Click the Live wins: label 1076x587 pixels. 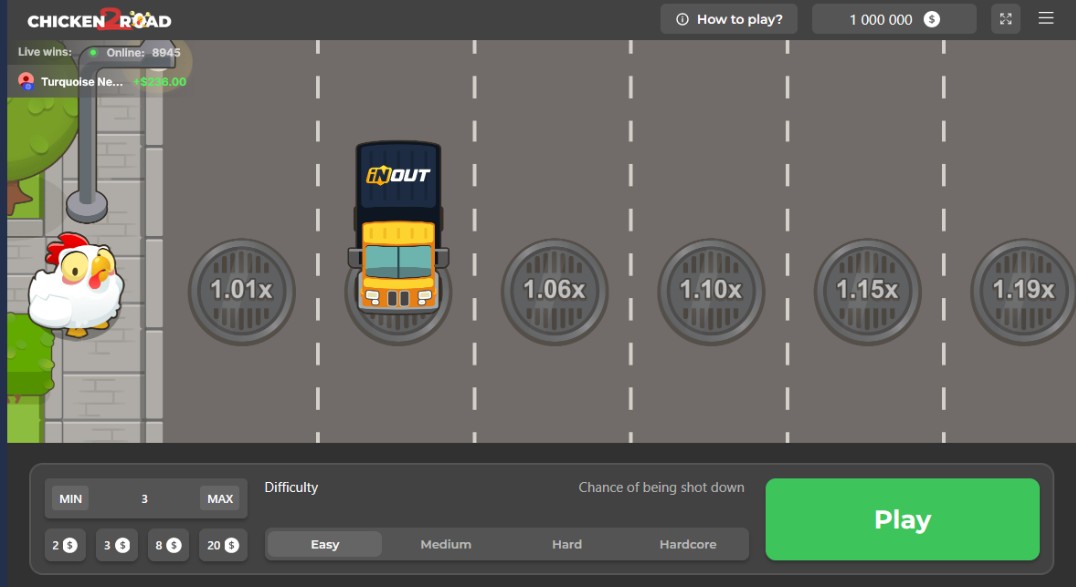tap(45, 52)
